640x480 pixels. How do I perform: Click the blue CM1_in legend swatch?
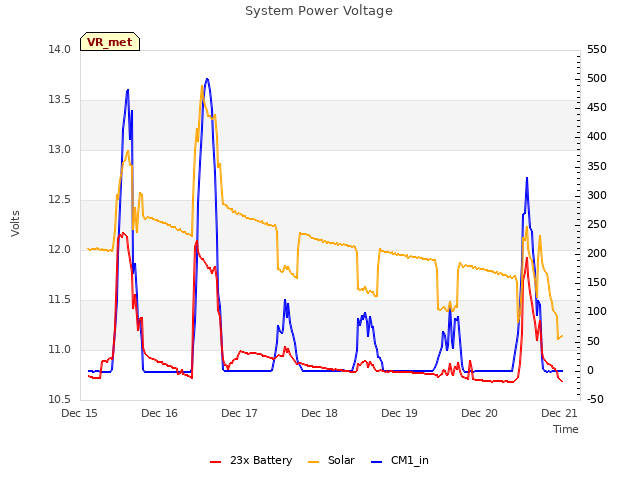[x=376, y=462]
